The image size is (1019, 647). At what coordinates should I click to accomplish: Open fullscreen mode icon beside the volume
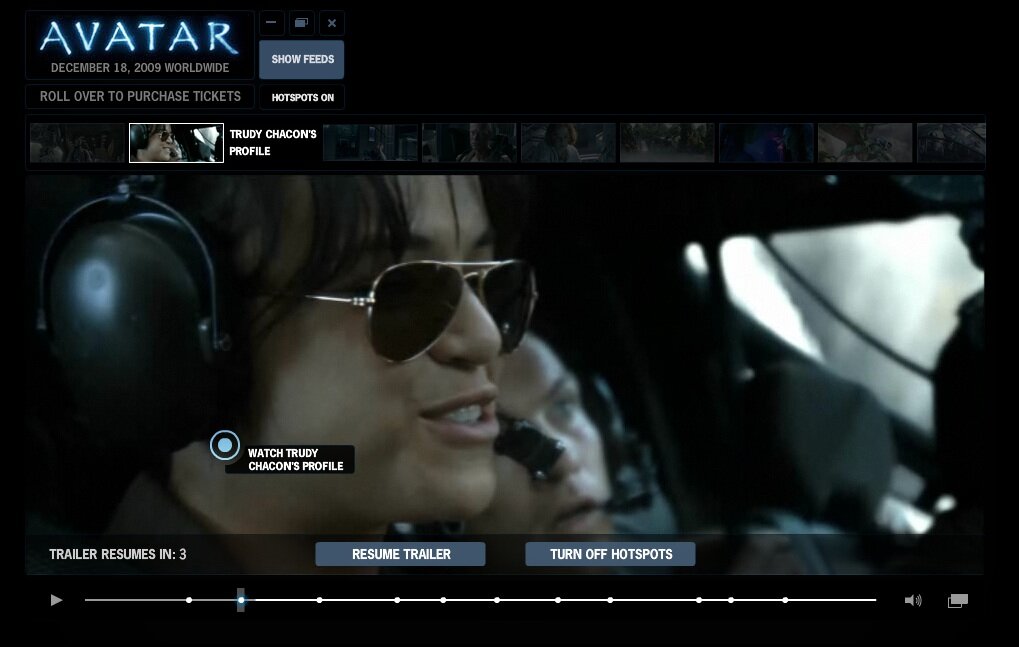(x=958, y=601)
